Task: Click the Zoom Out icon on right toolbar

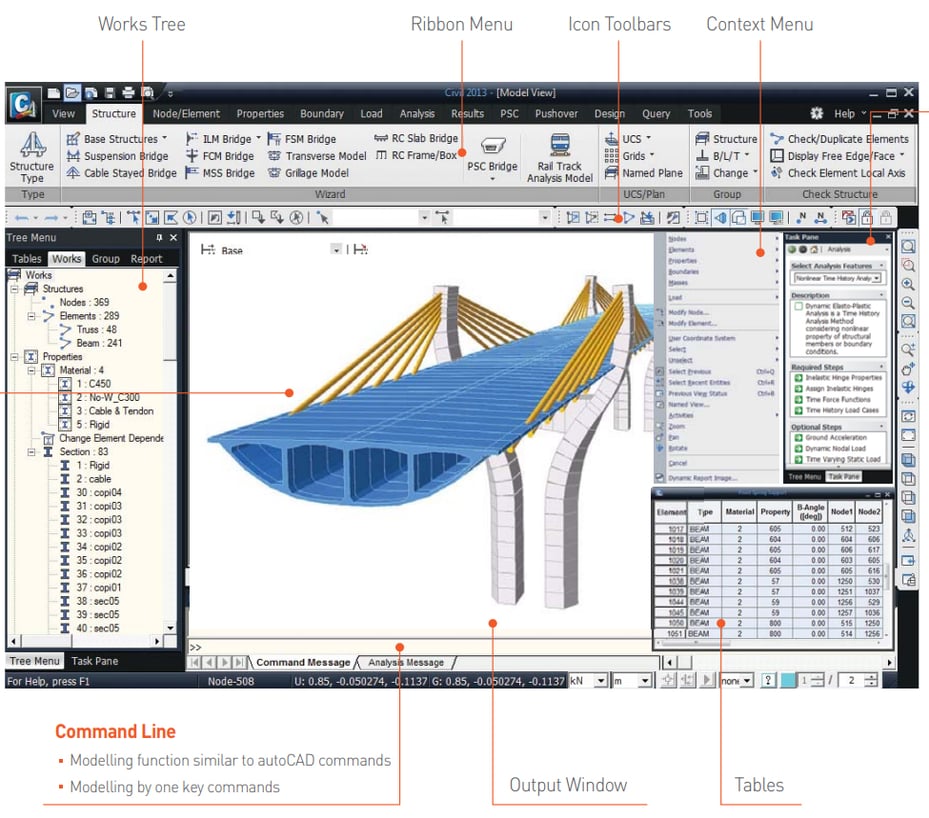Action: point(908,303)
